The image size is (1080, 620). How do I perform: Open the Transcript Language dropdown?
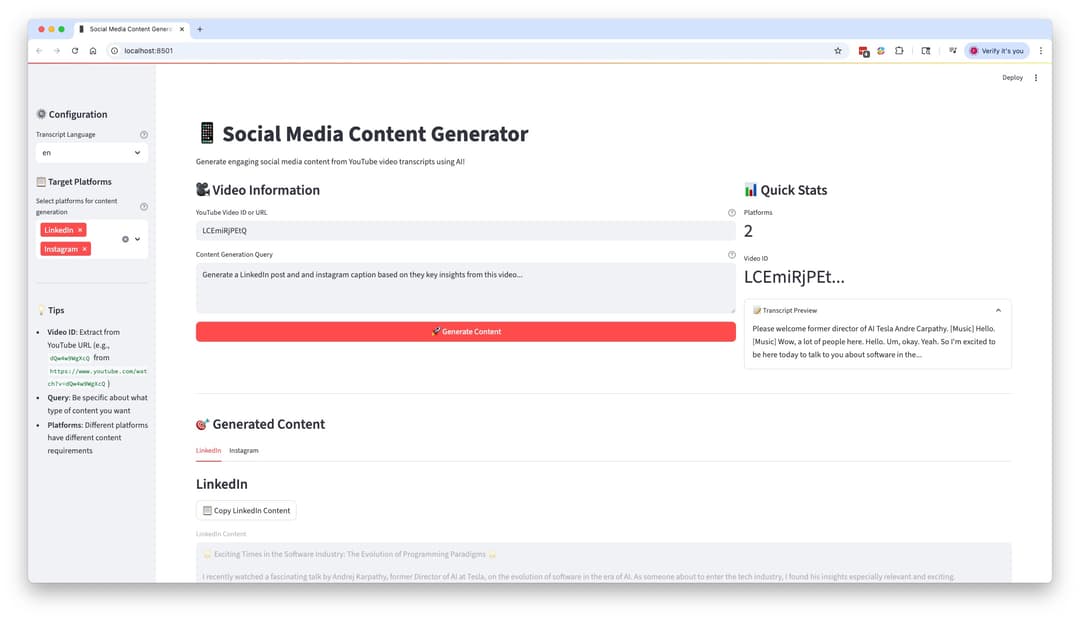pos(91,153)
